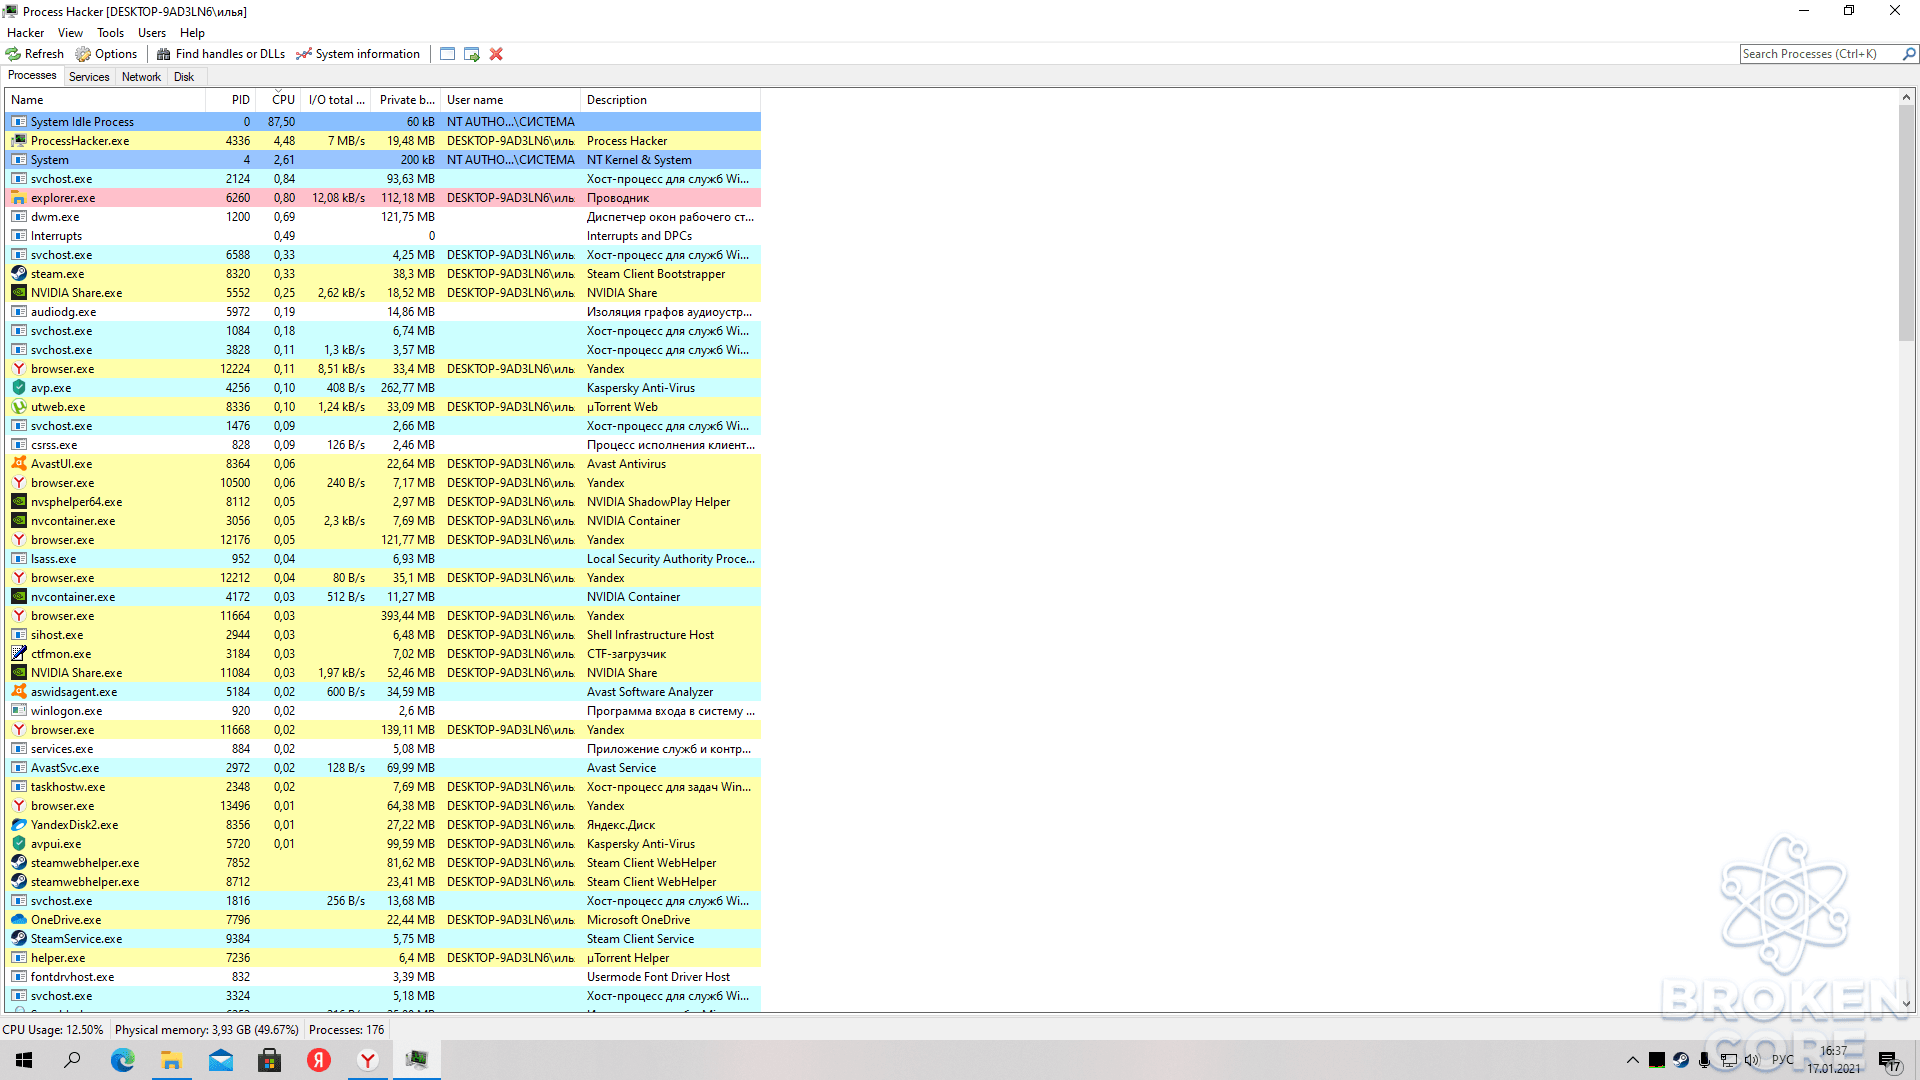Select the steam.exe process icon

coord(19,273)
